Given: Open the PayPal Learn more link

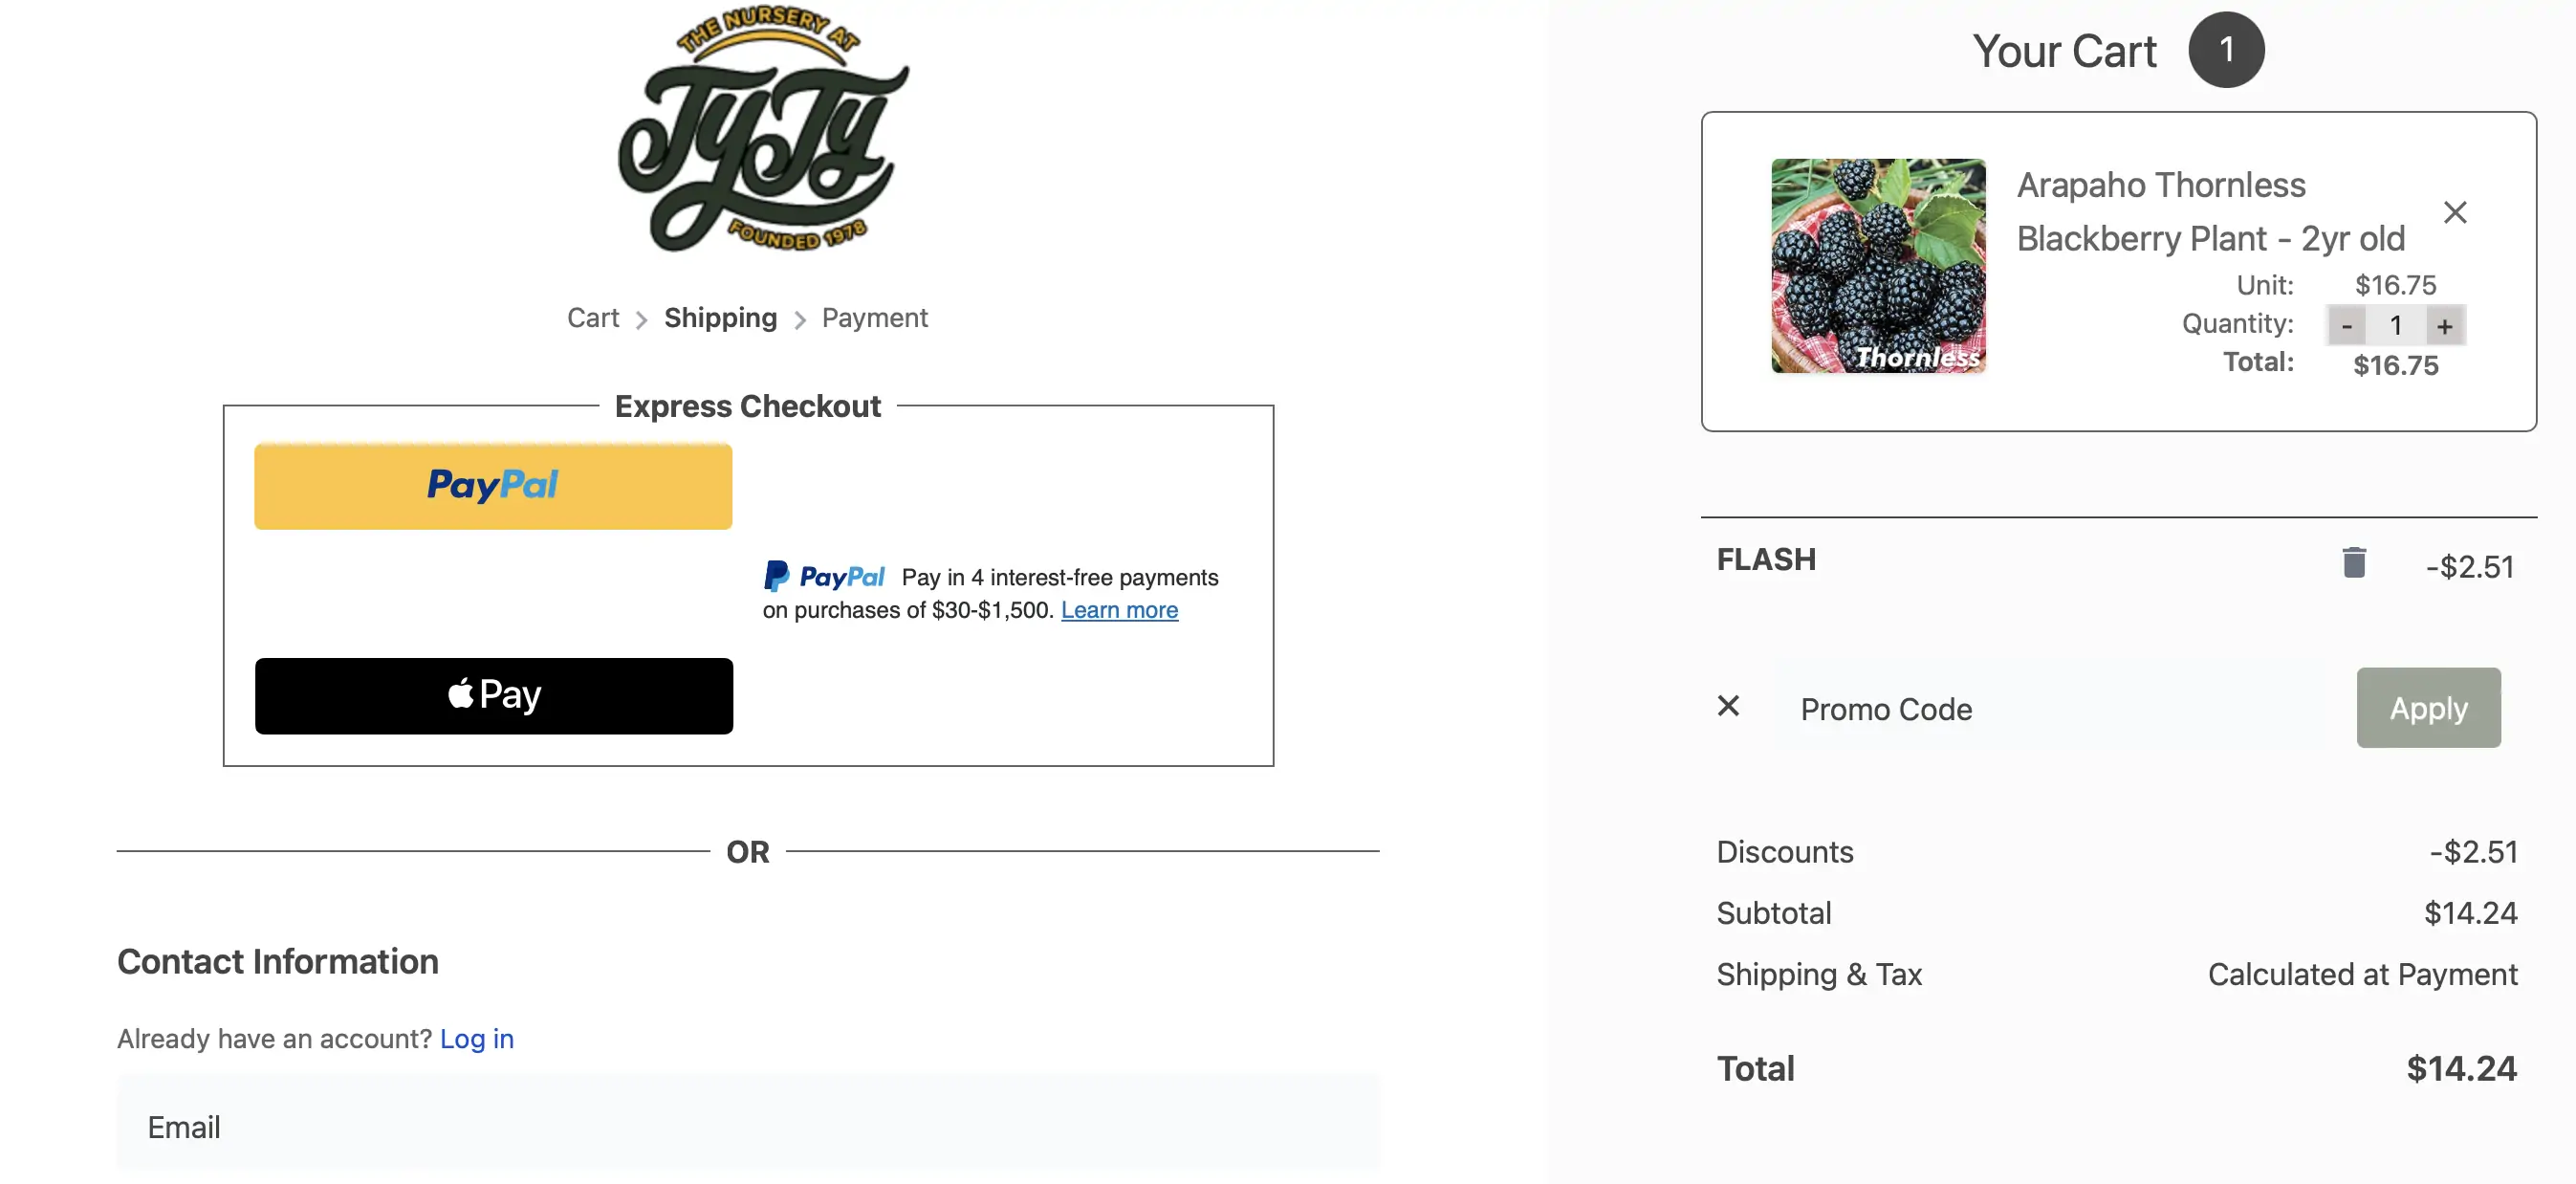Looking at the screenshot, I should [x=1119, y=610].
